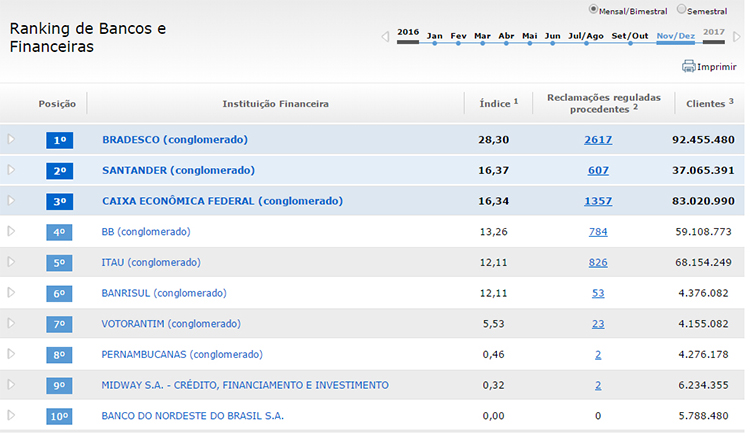Select the Jul/Ago period on timeline
750x446 pixels.
click(586, 36)
